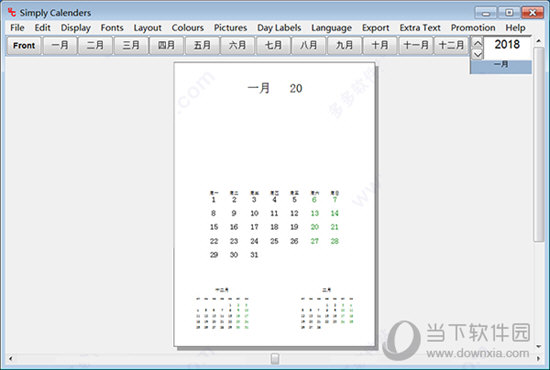Open the Help menu

tap(515, 28)
